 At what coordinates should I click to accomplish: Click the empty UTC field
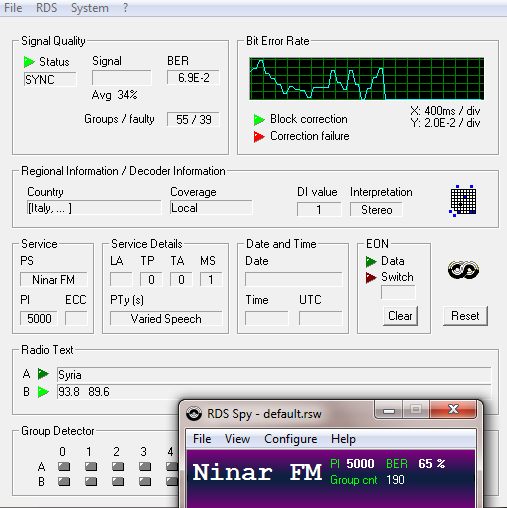(x=321, y=318)
